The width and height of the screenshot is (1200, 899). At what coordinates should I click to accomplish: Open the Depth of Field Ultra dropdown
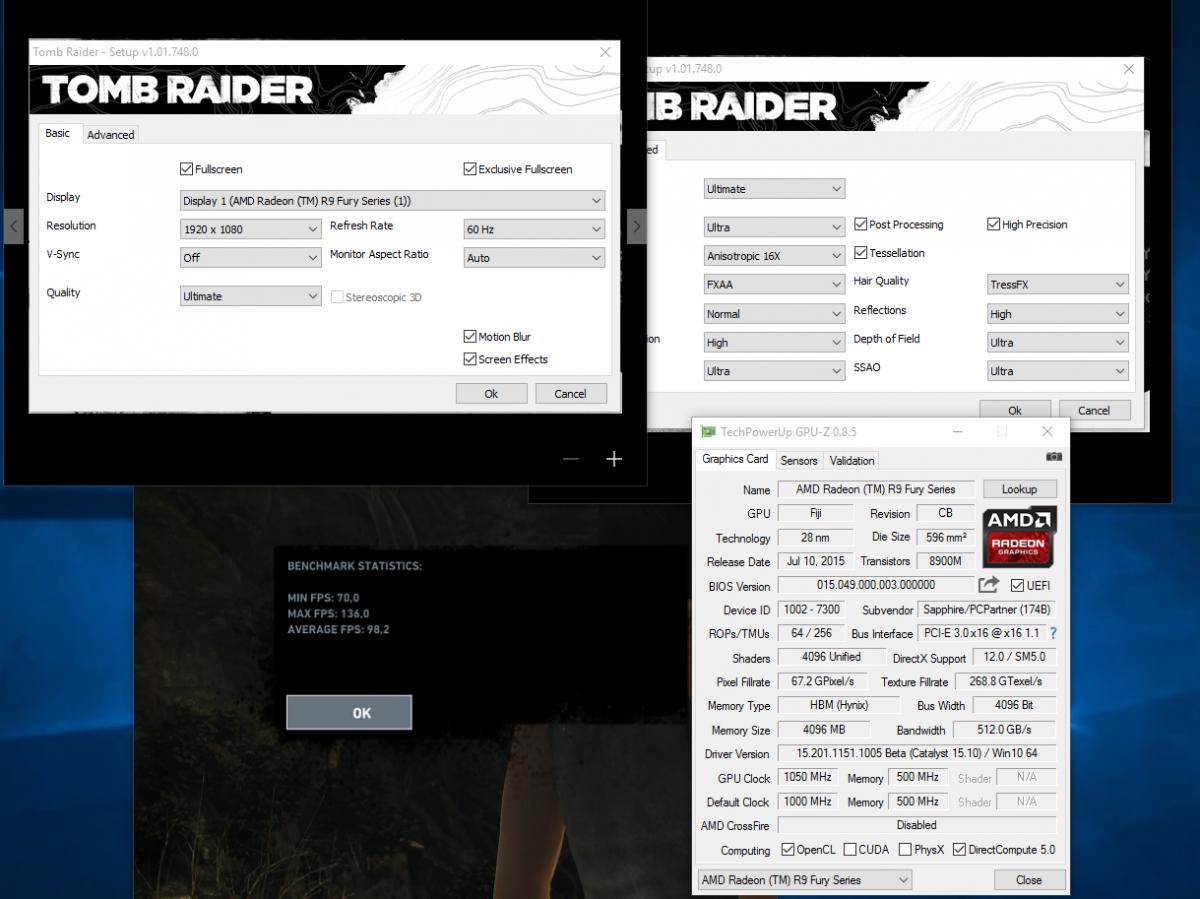coord(1058,342)
